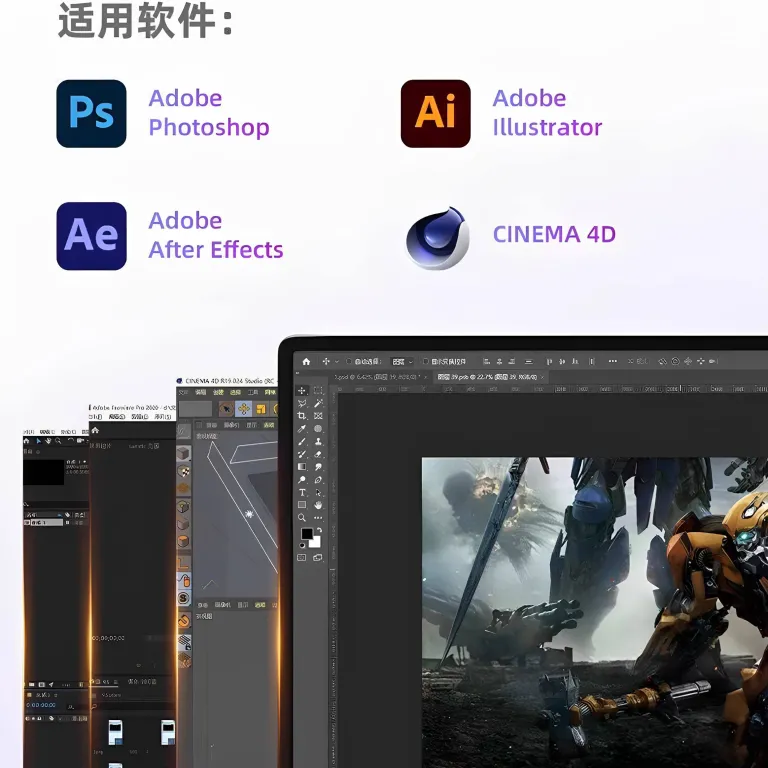Image resolution: width=768 pixels, height=768 pixels.
Task: Click After Effects Selection arrow tool
Action: click(38, 441)
